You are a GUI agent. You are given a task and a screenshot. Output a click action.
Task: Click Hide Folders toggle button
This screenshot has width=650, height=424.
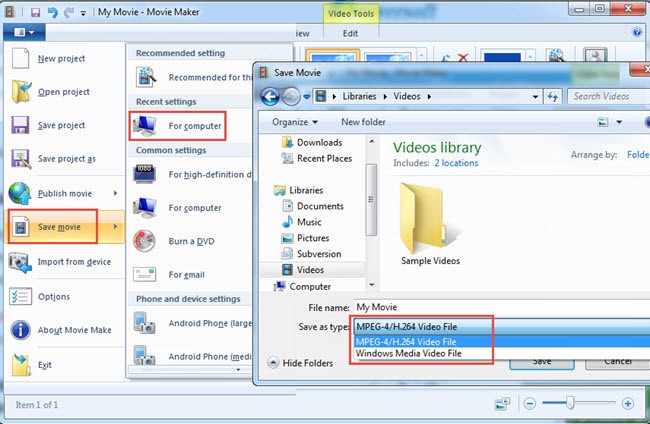pos(301,363)
